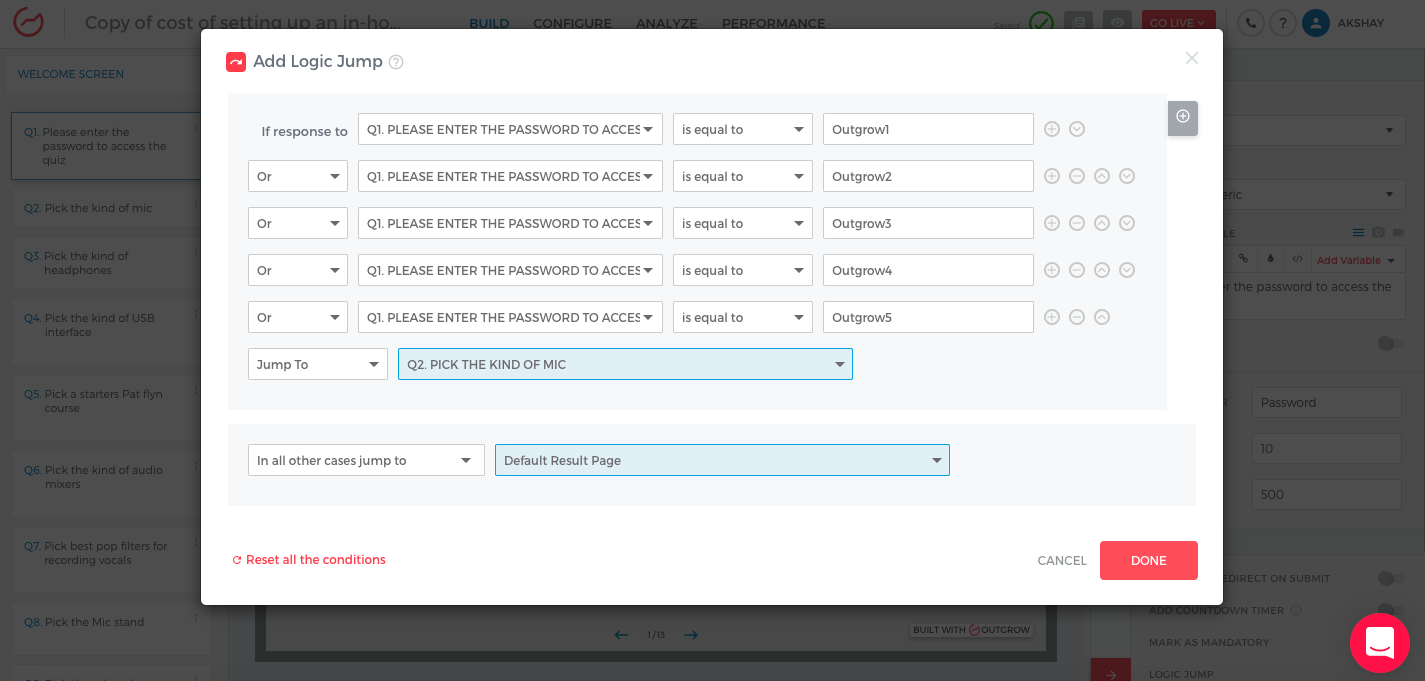
Task: Click the Add Logic Jump help icon
Action: [396, 62]
